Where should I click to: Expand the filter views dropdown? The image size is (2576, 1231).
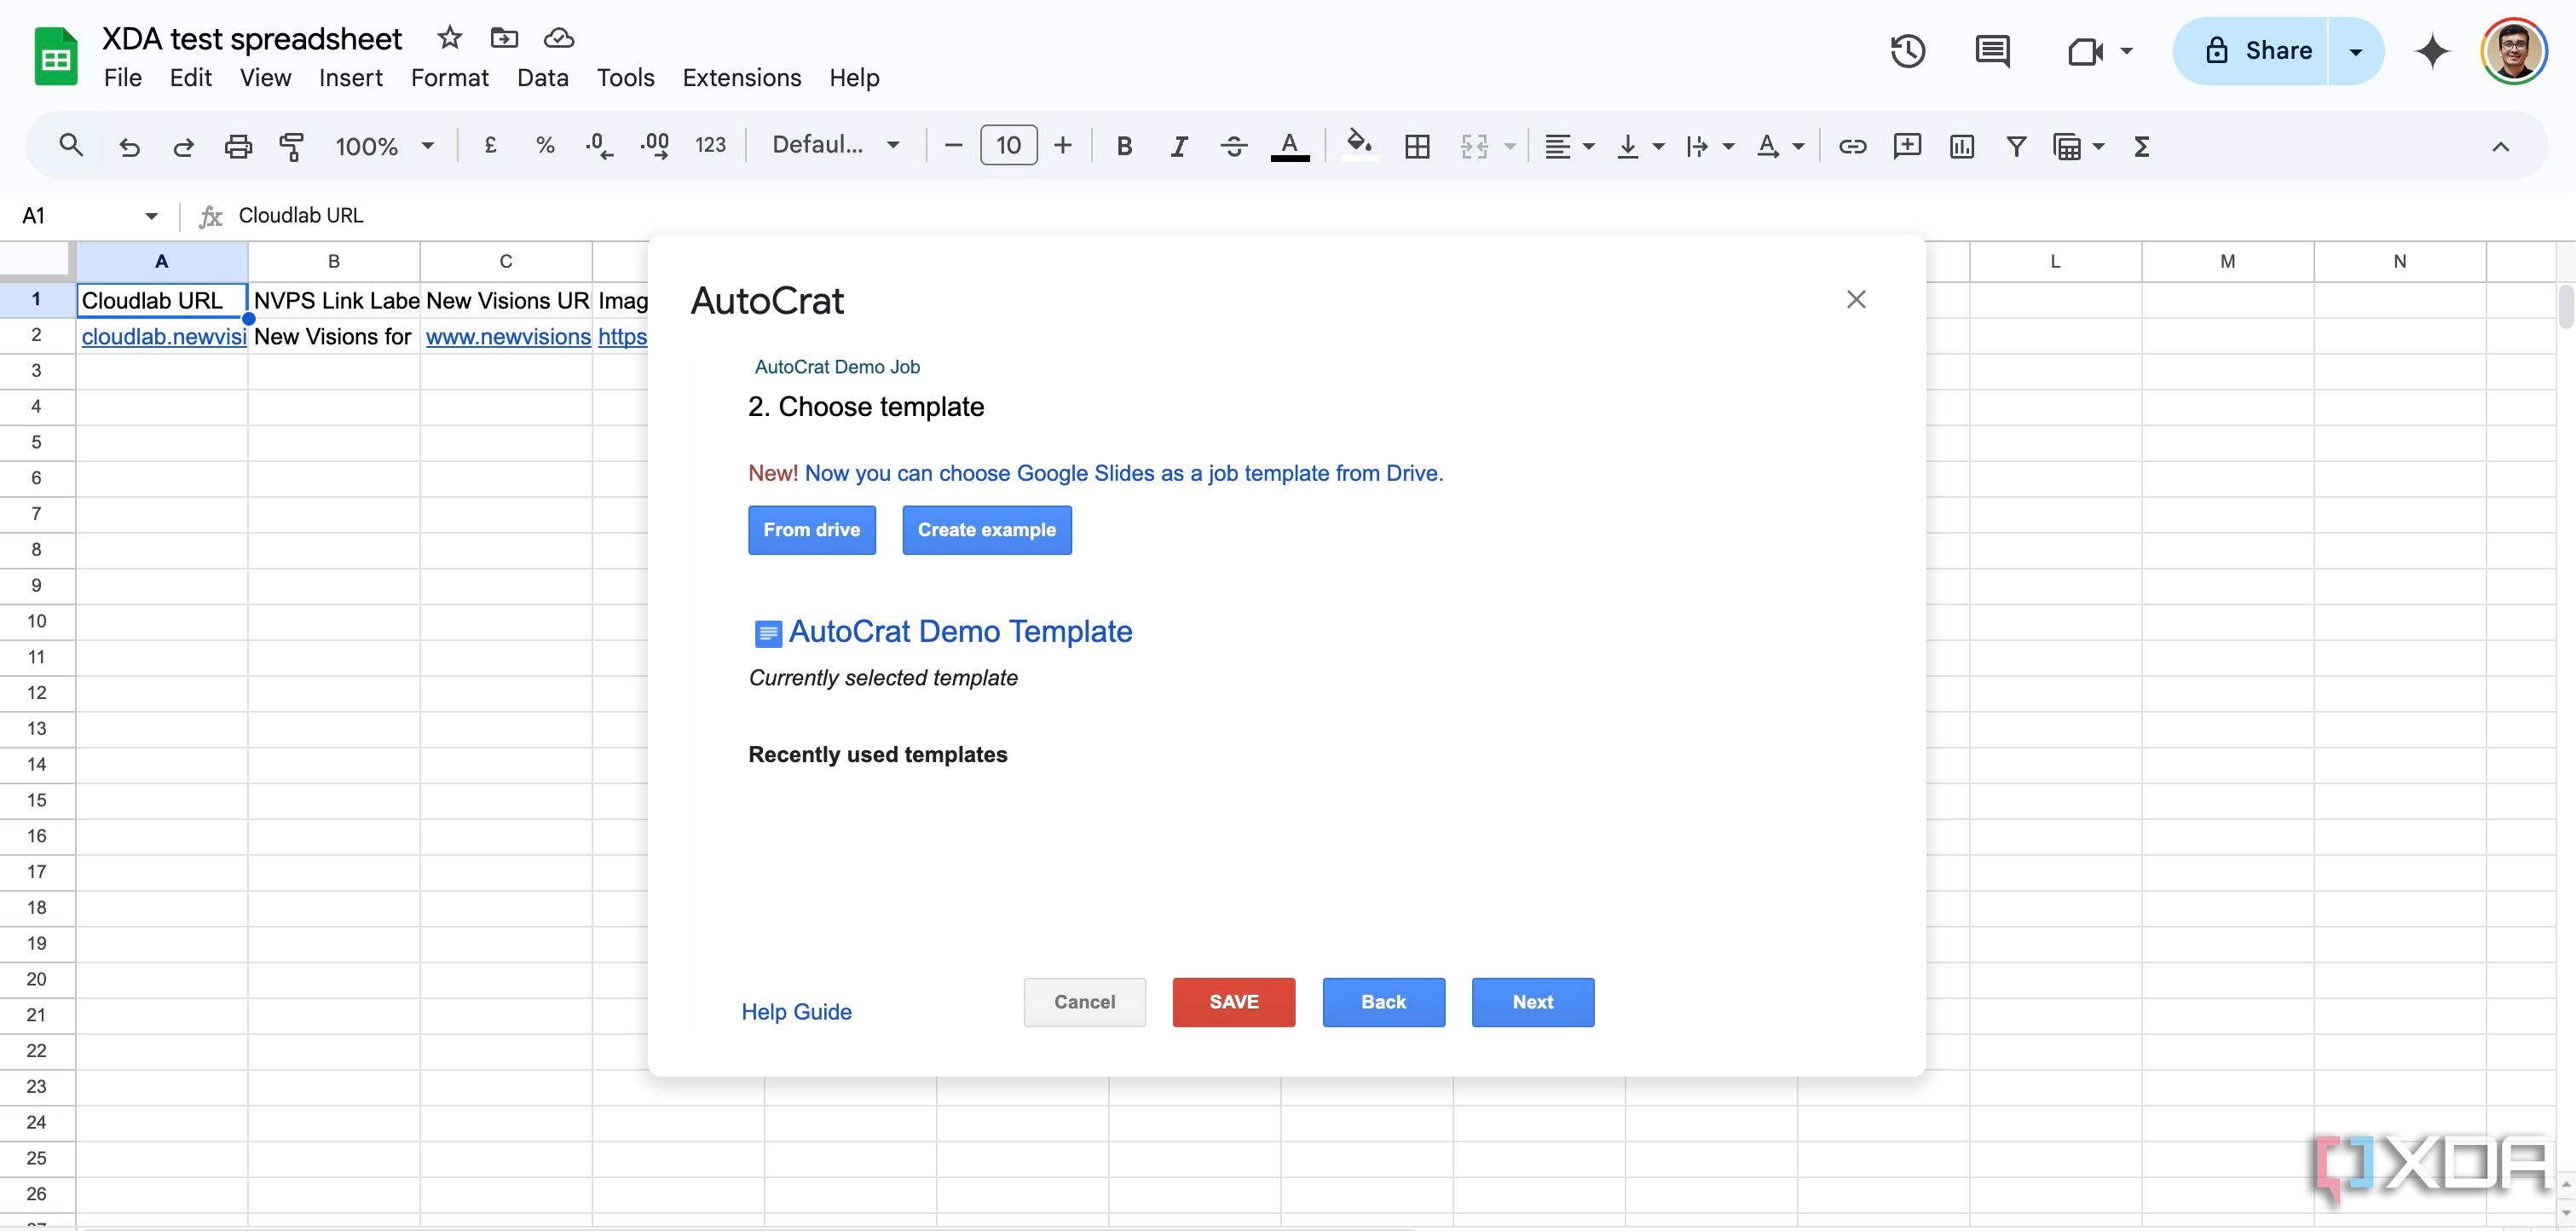pos(2098,147)
